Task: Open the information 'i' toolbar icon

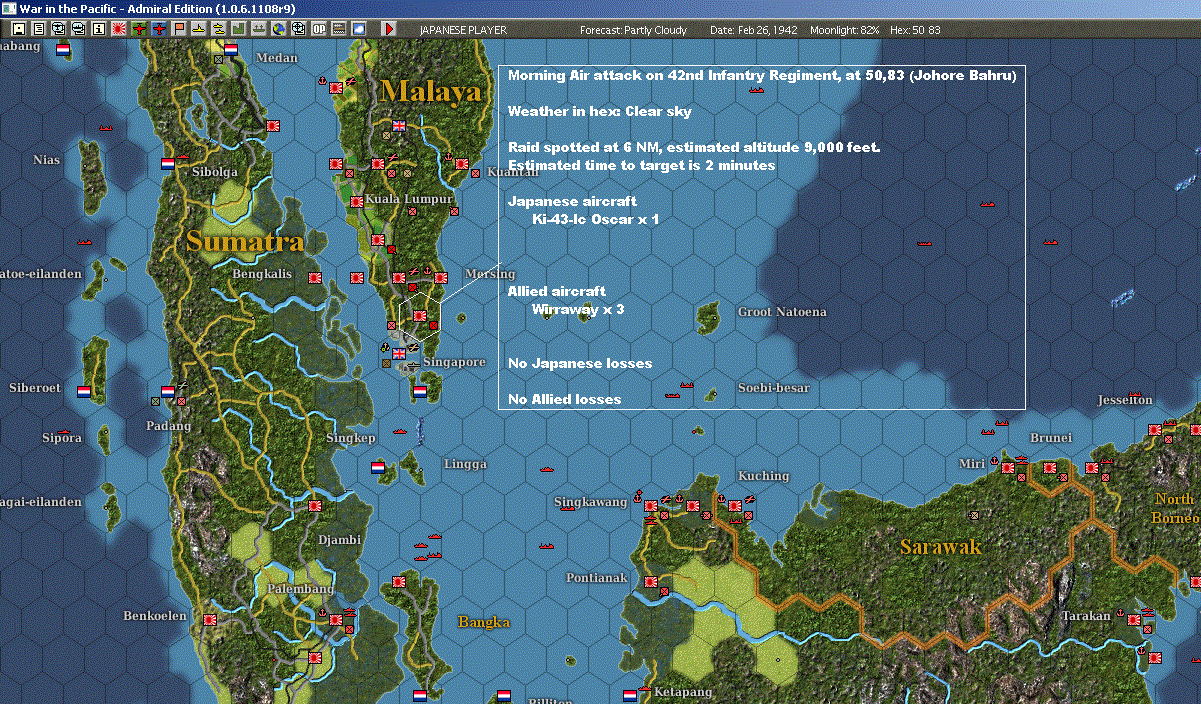Action: 98,30
